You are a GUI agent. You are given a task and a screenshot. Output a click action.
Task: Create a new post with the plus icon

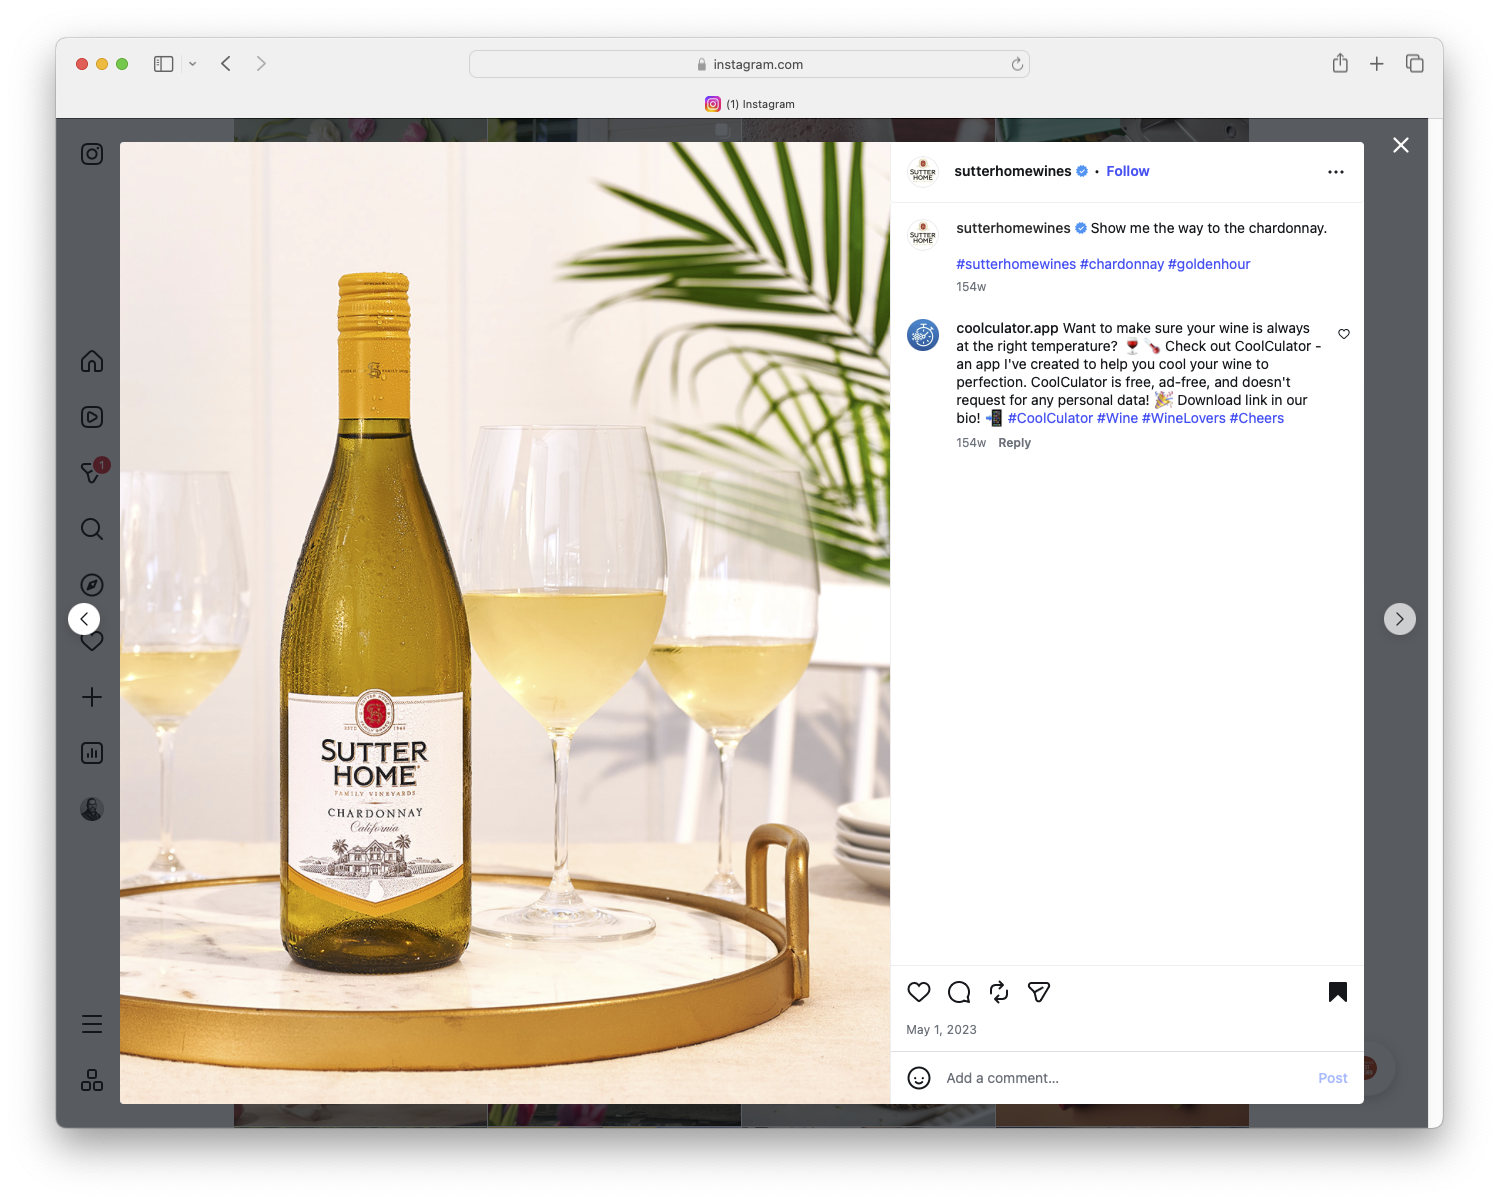tap(92, 697)
